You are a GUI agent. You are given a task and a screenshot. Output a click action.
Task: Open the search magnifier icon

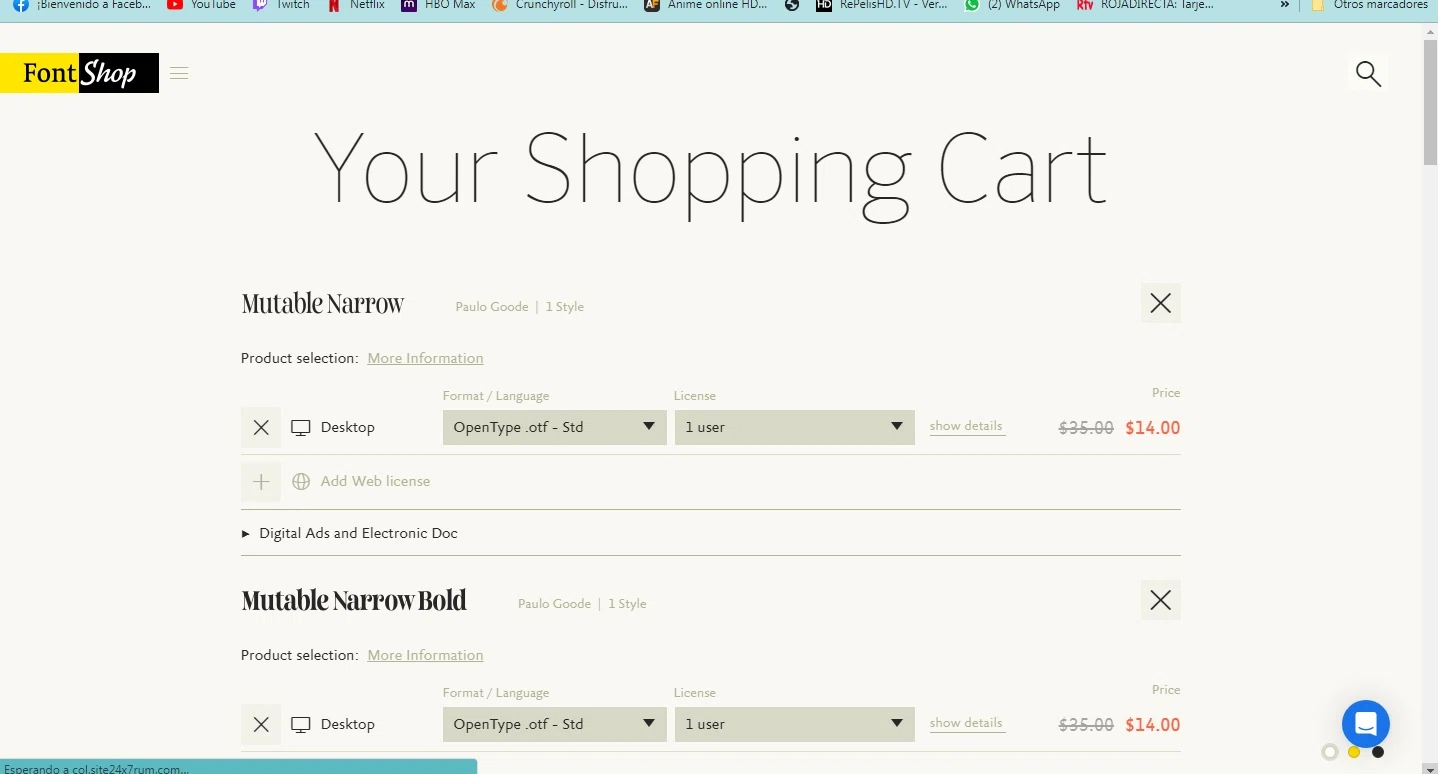click(1368, 73)
